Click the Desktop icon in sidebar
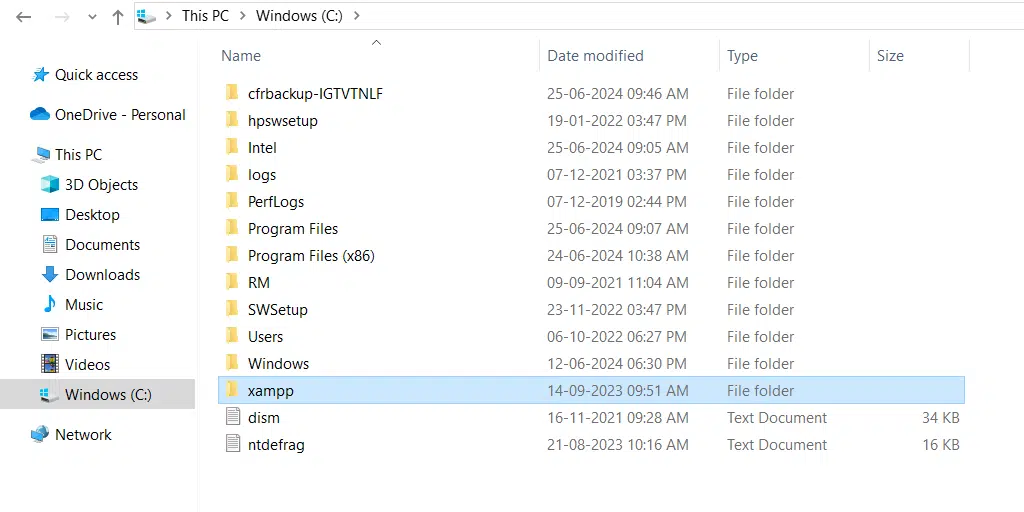 click(50, 215)
